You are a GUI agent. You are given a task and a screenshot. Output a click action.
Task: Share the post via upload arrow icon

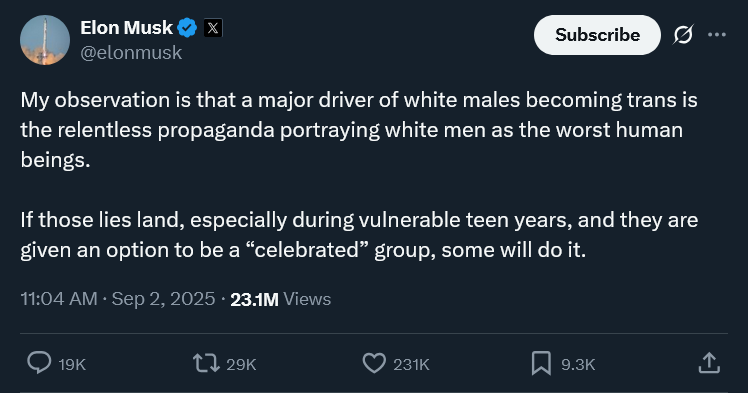(709, 363)
